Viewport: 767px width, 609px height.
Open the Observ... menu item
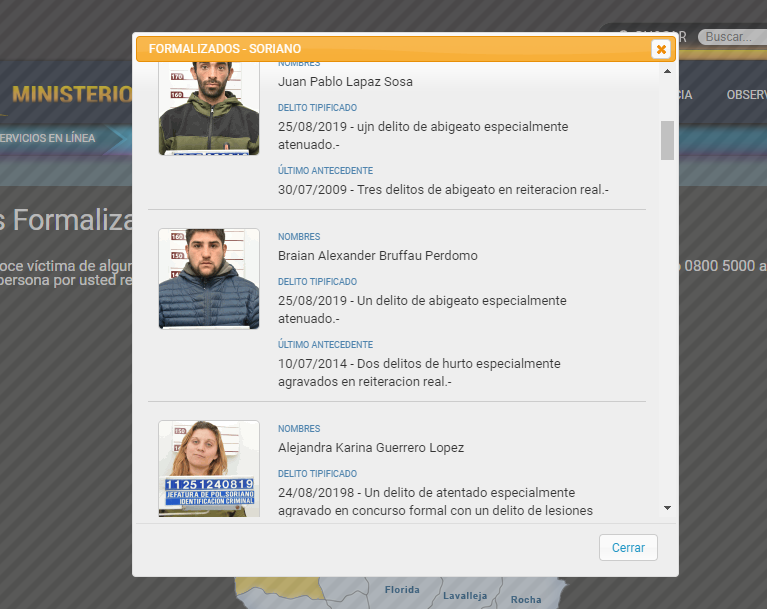coord(745,95)
